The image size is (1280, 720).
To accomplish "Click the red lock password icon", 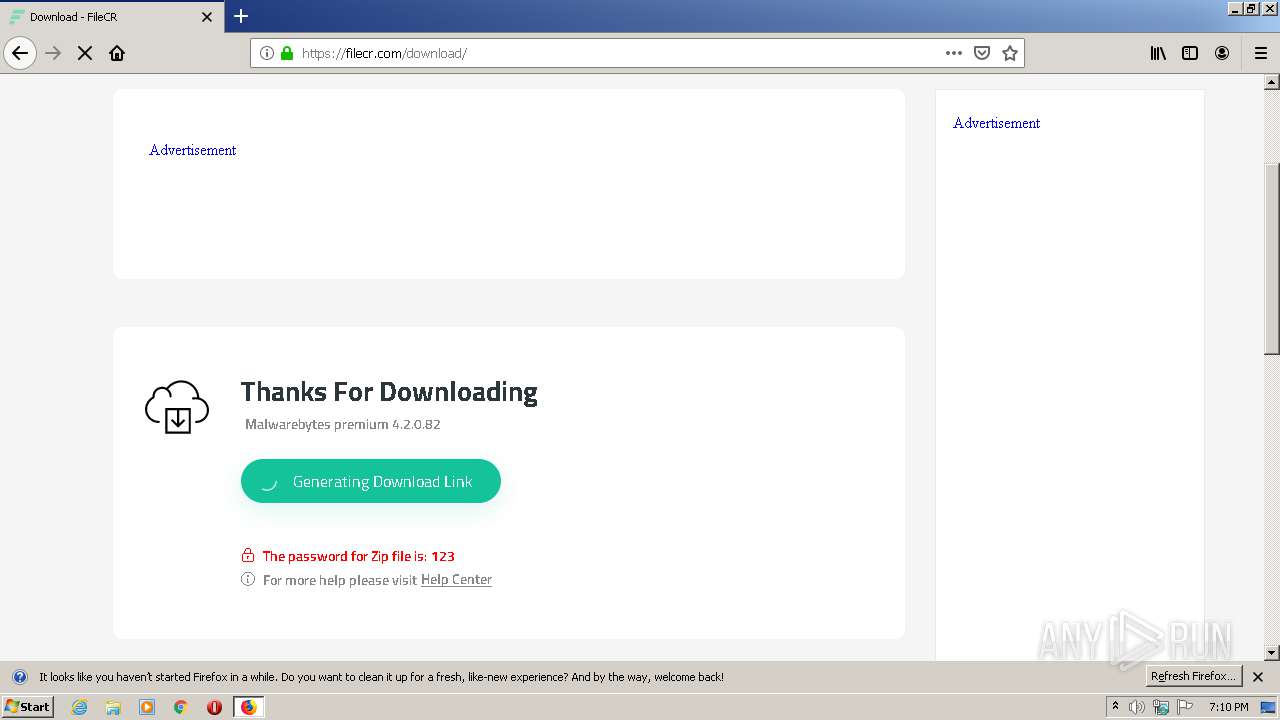I will 248,555.
